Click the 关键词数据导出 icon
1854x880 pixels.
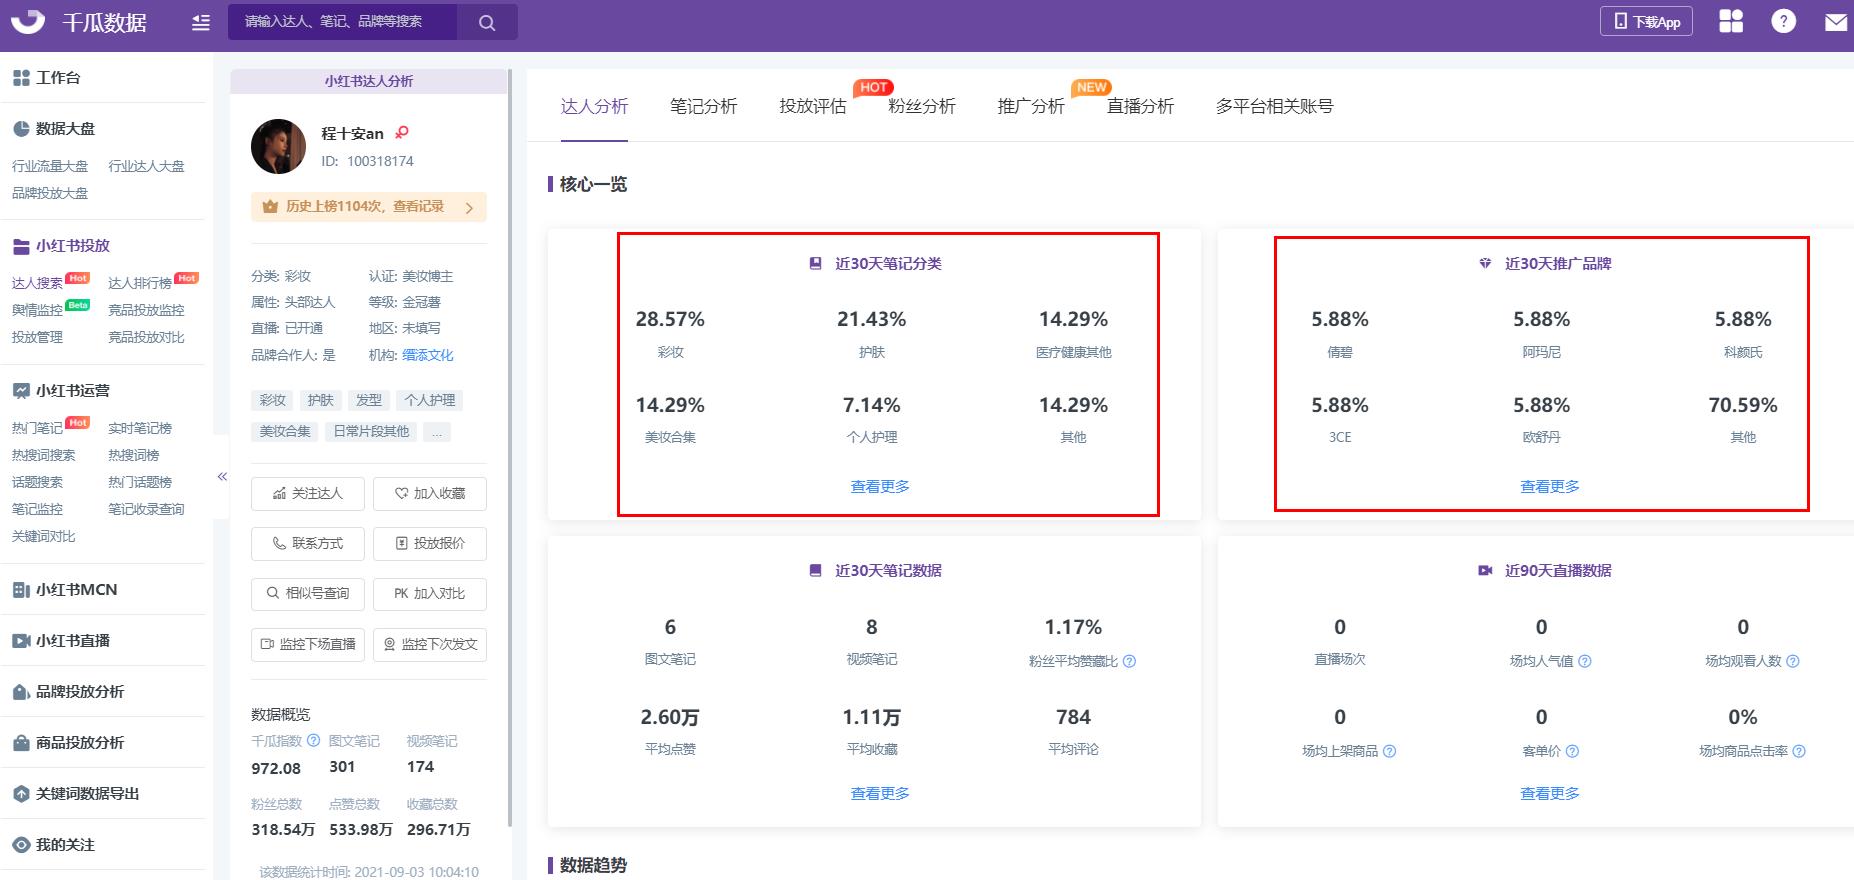pyautogui.click(x=21, y=794)
